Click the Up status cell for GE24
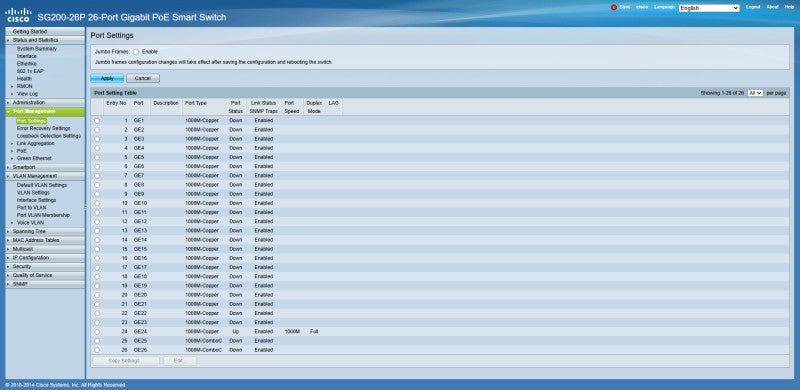The image size is (800, 390). point(236,332)
